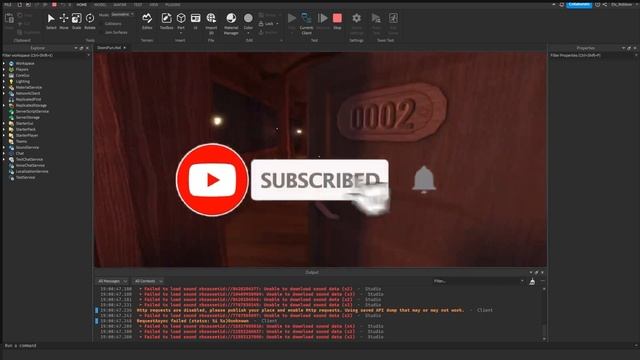The height and width of the screenshot is (360, 640).
Task: Click the greyed Play button
Action: pos(292,18)
